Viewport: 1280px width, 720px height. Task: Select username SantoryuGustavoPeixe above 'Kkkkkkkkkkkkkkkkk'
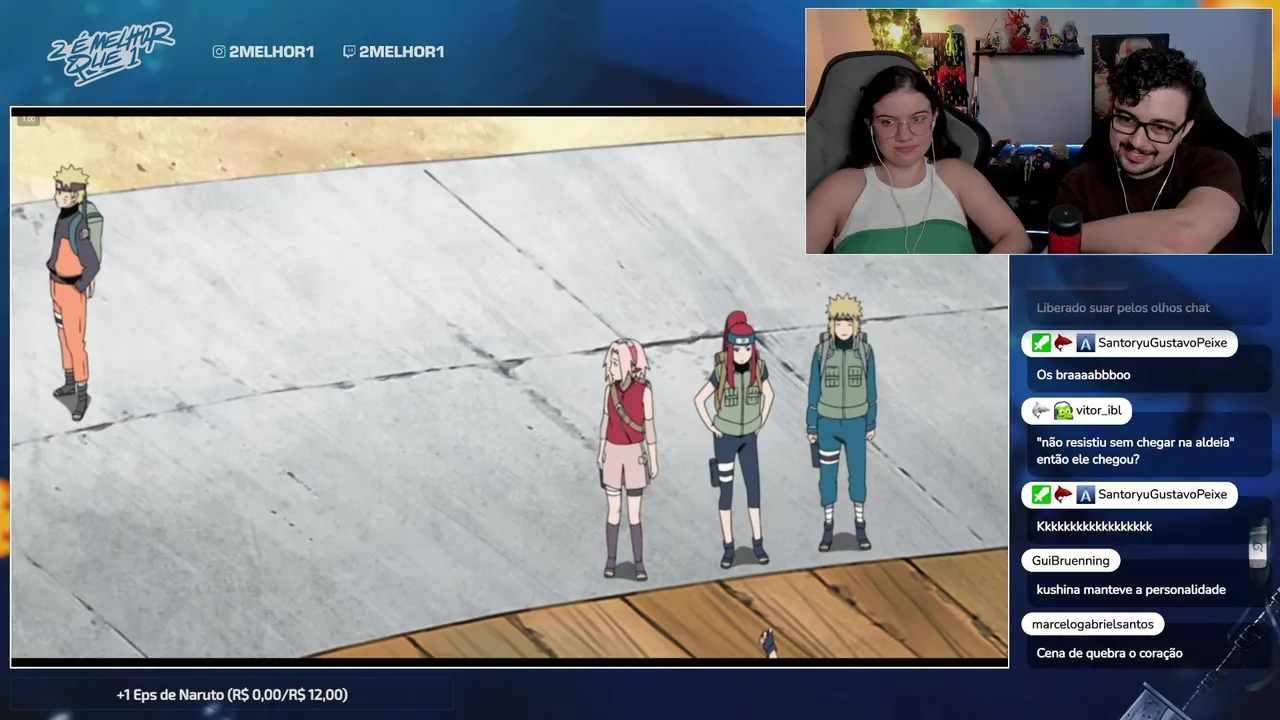click(x=1162, y=495)
